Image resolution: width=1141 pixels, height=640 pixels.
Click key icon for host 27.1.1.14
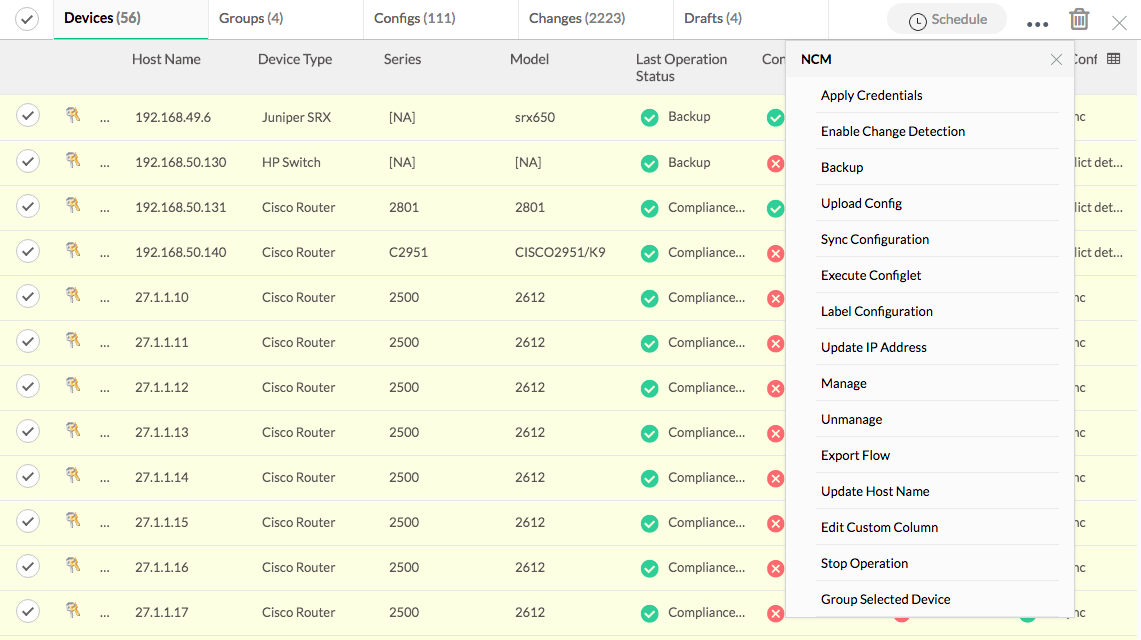(73, 476)
